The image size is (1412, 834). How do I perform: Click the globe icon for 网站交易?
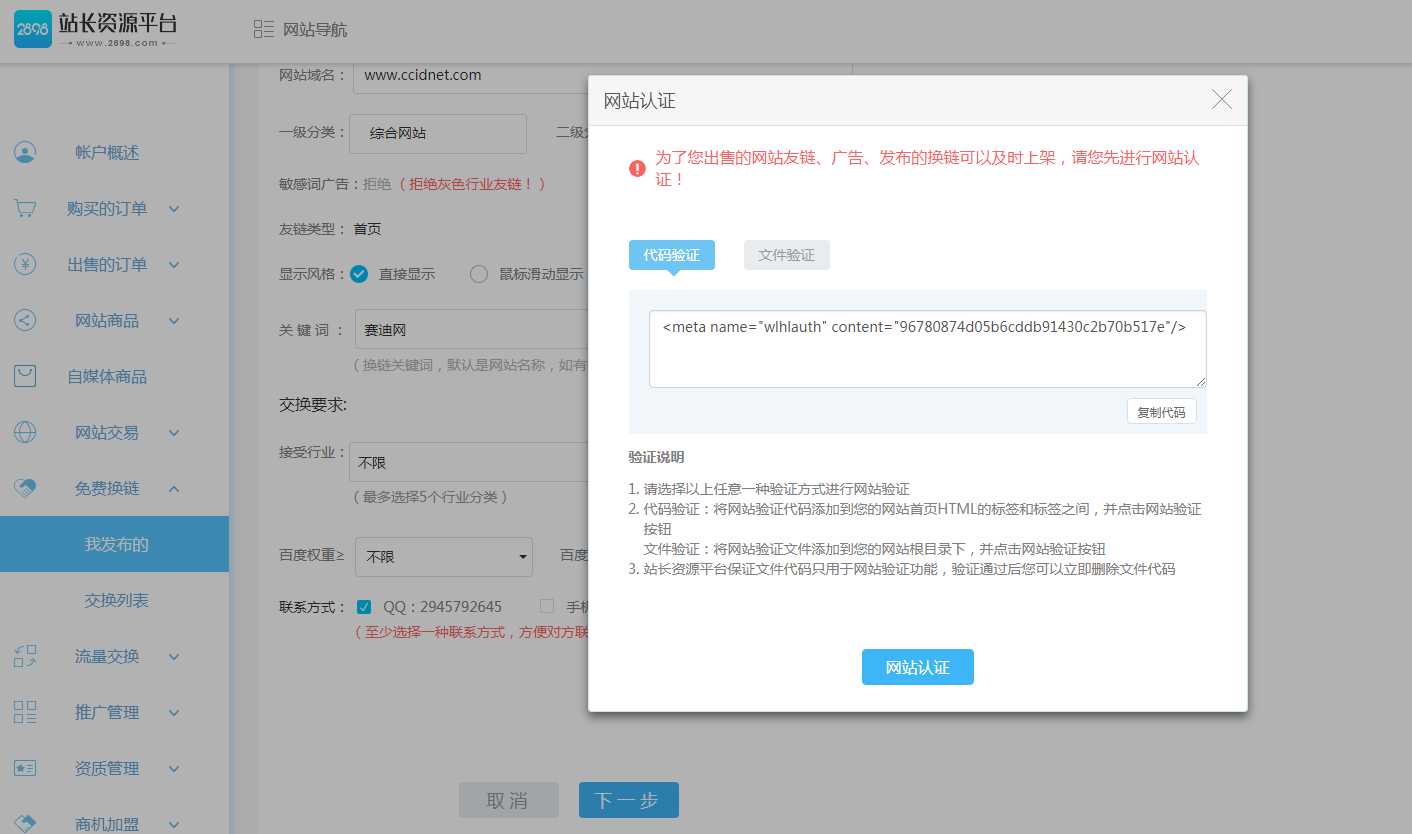click(x=25, y=433)
